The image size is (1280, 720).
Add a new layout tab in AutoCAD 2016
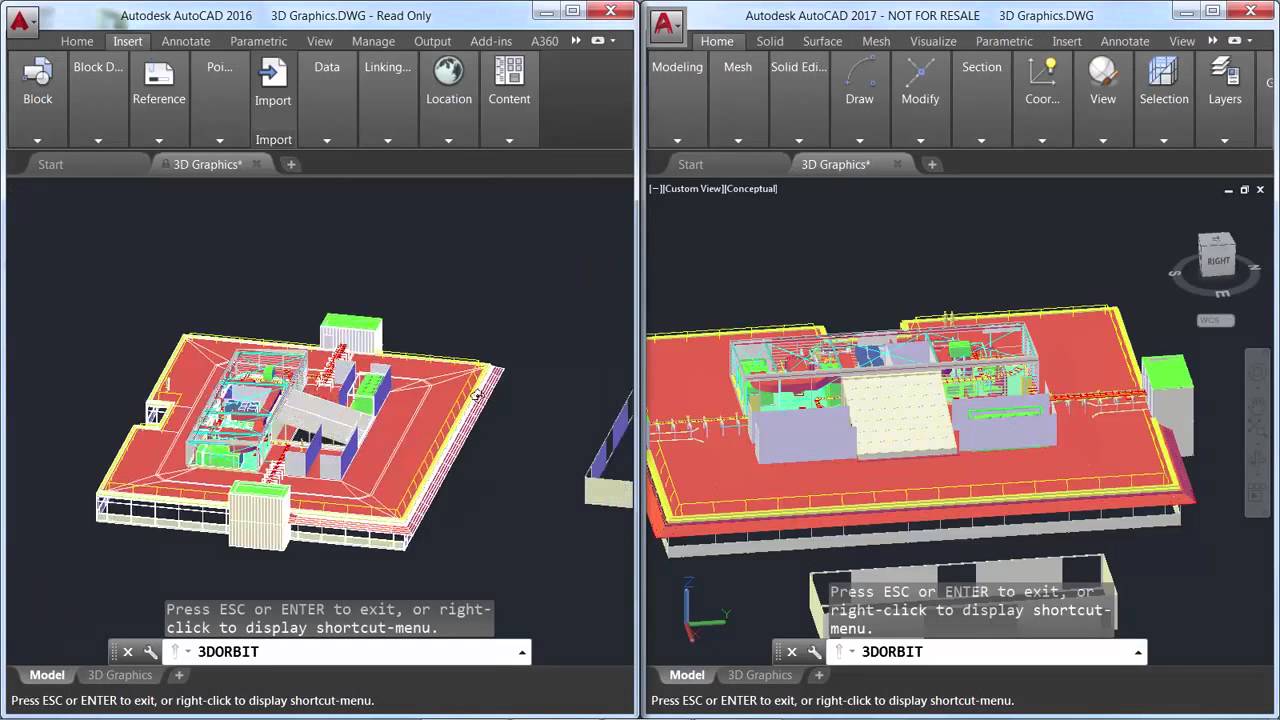click(180, 675)
